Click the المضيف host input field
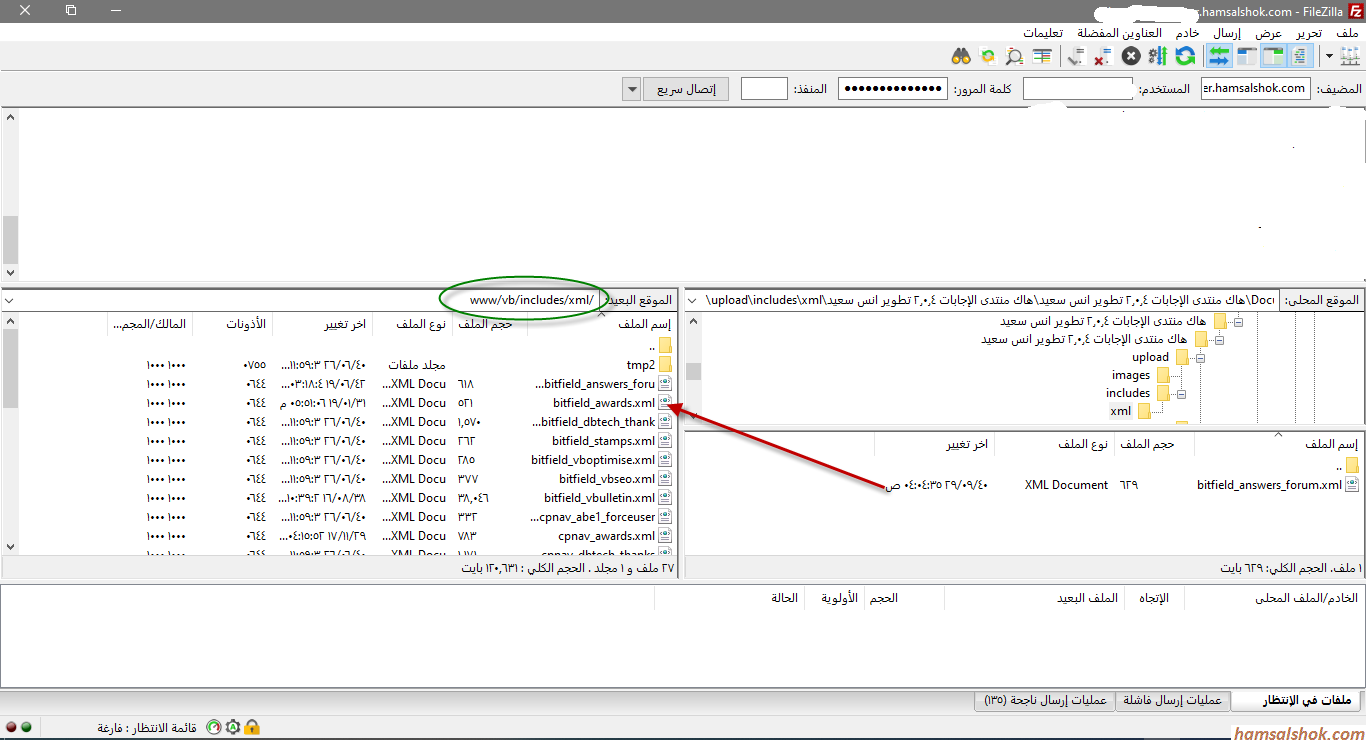 pos(1255,88)
